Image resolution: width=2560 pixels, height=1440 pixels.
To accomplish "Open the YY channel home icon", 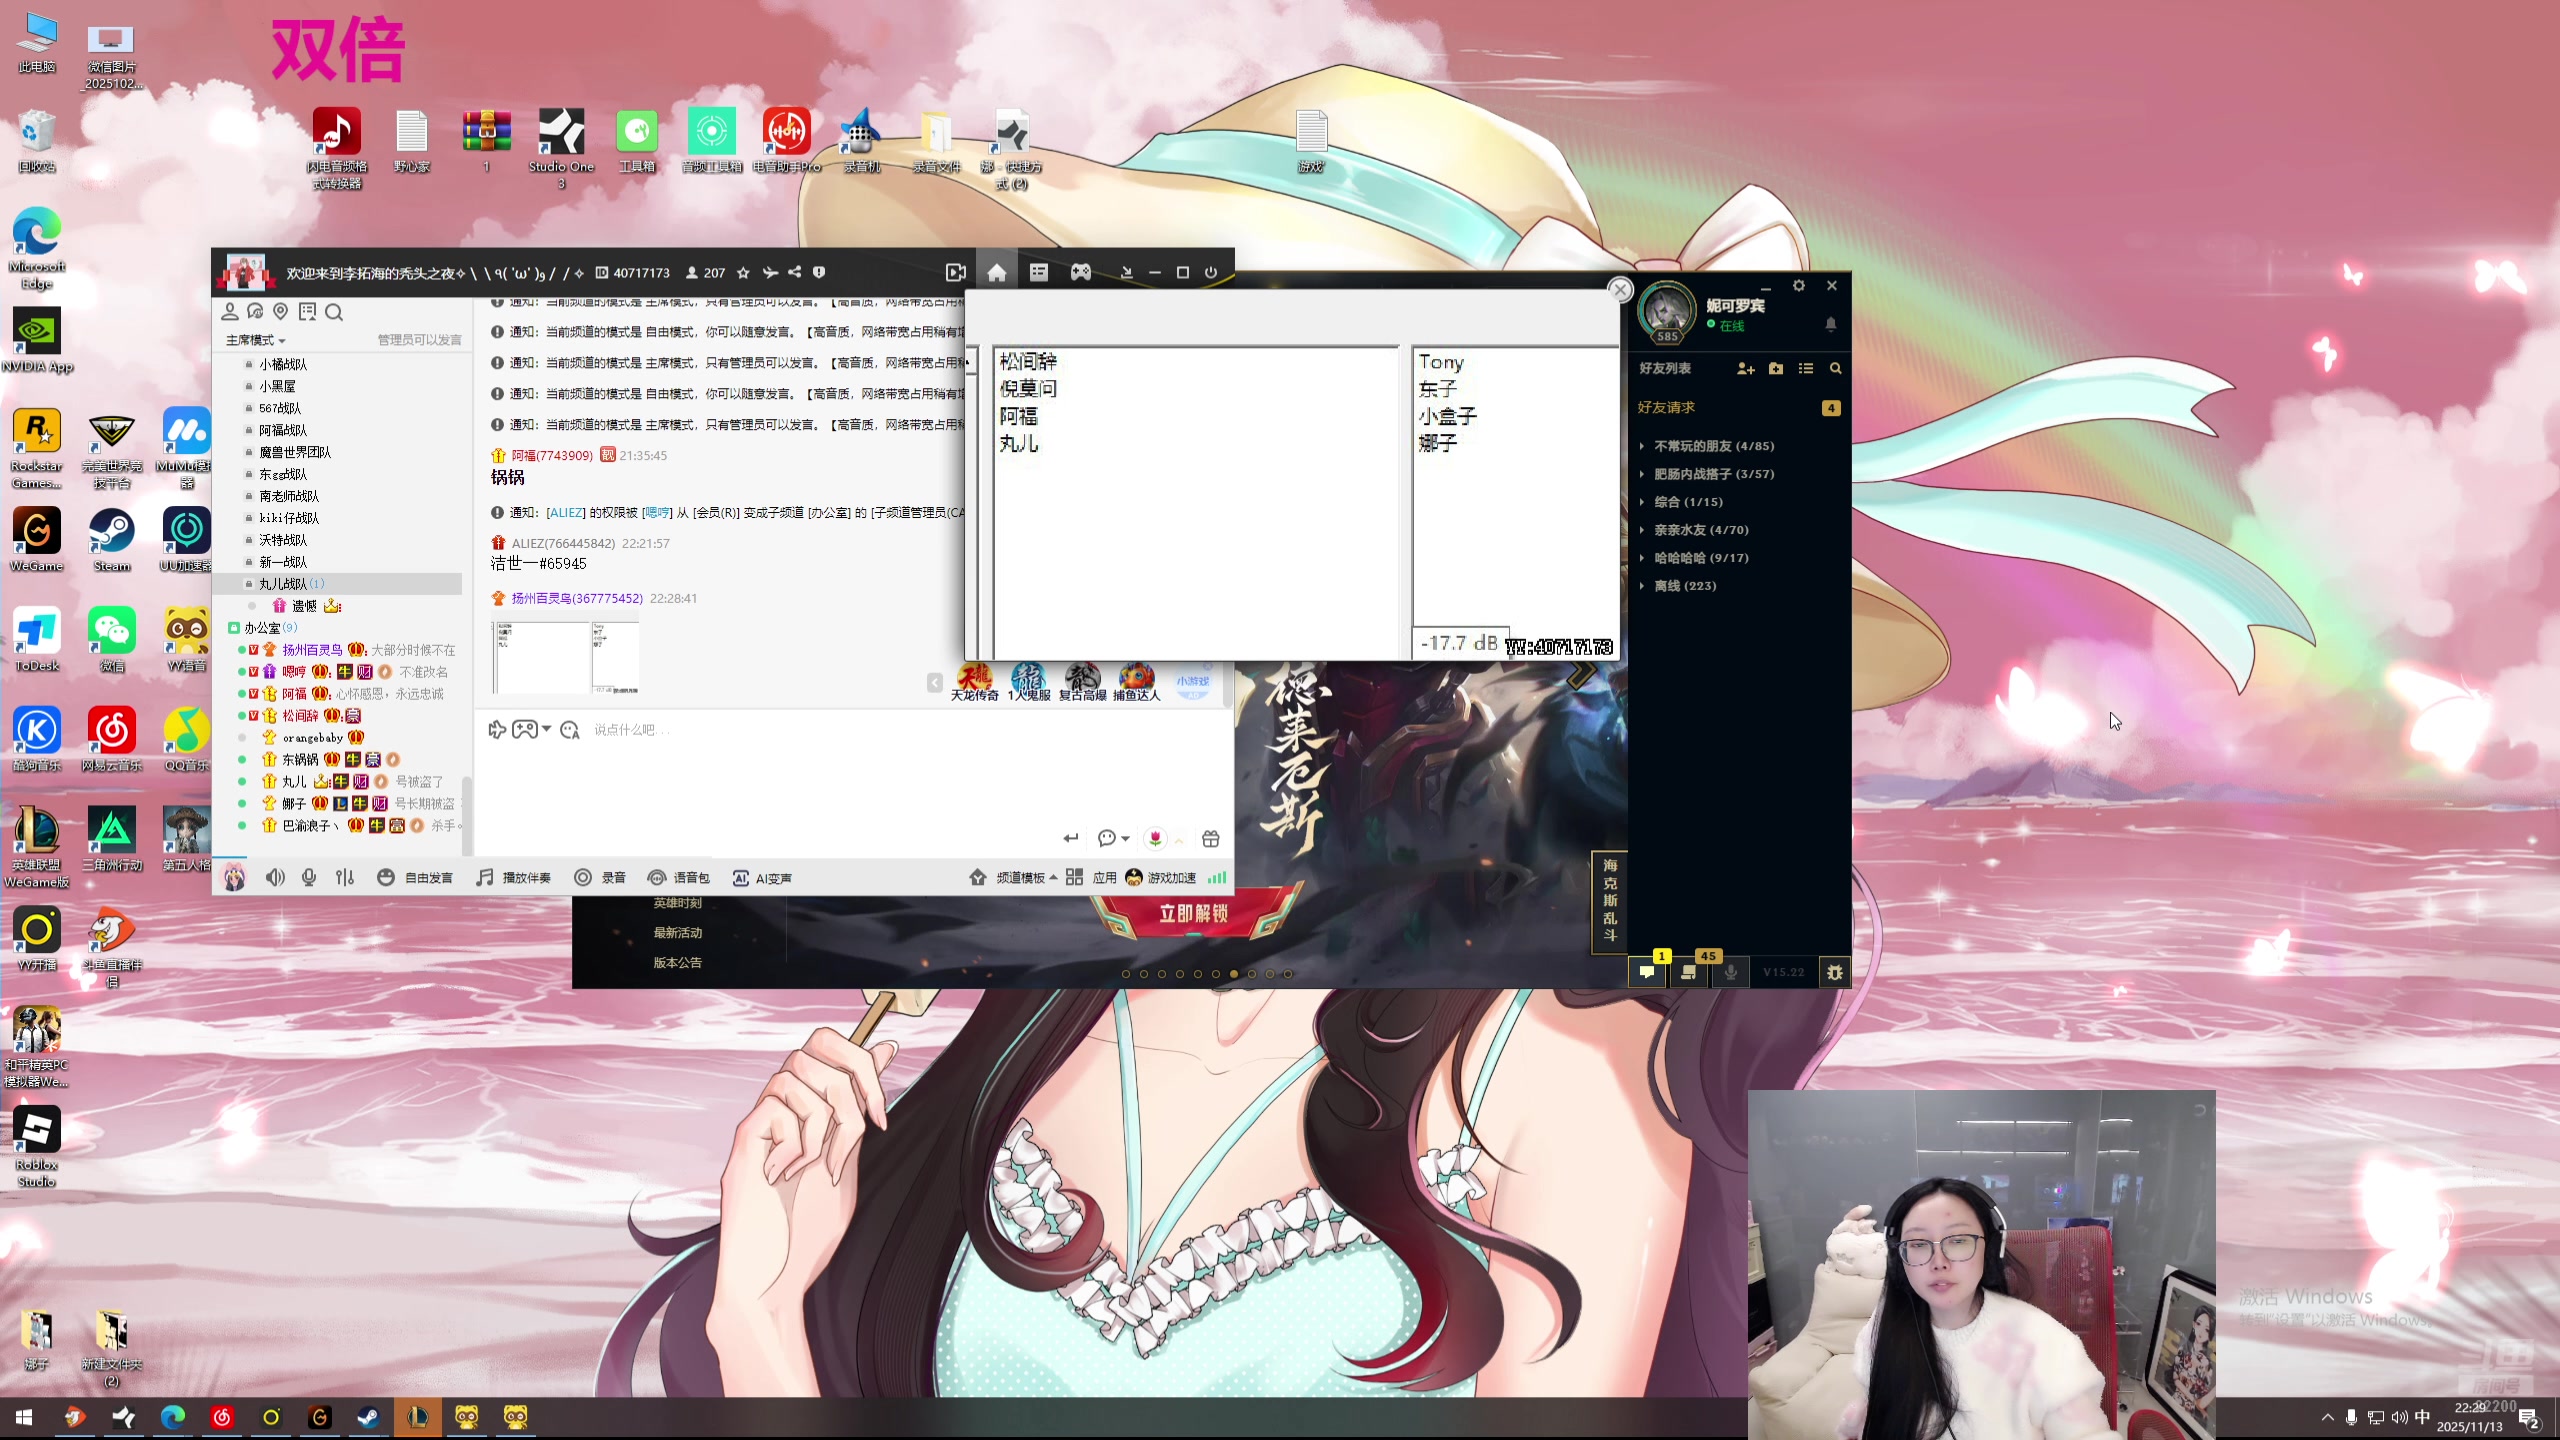I will point(996,272).
